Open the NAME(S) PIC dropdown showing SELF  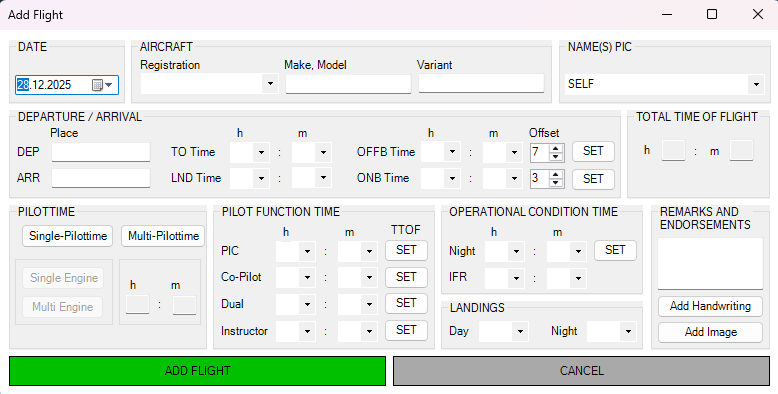(756, 84)
